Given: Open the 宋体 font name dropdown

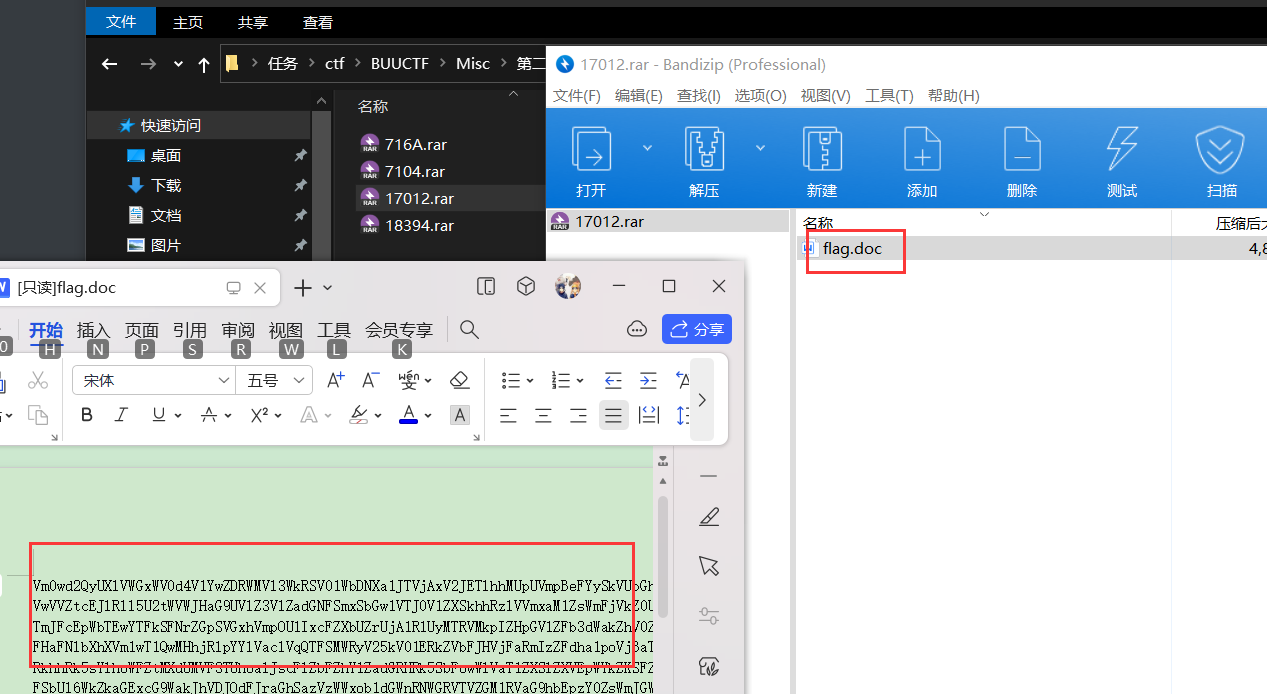Looking at the screenshot, I should (225, 381).
